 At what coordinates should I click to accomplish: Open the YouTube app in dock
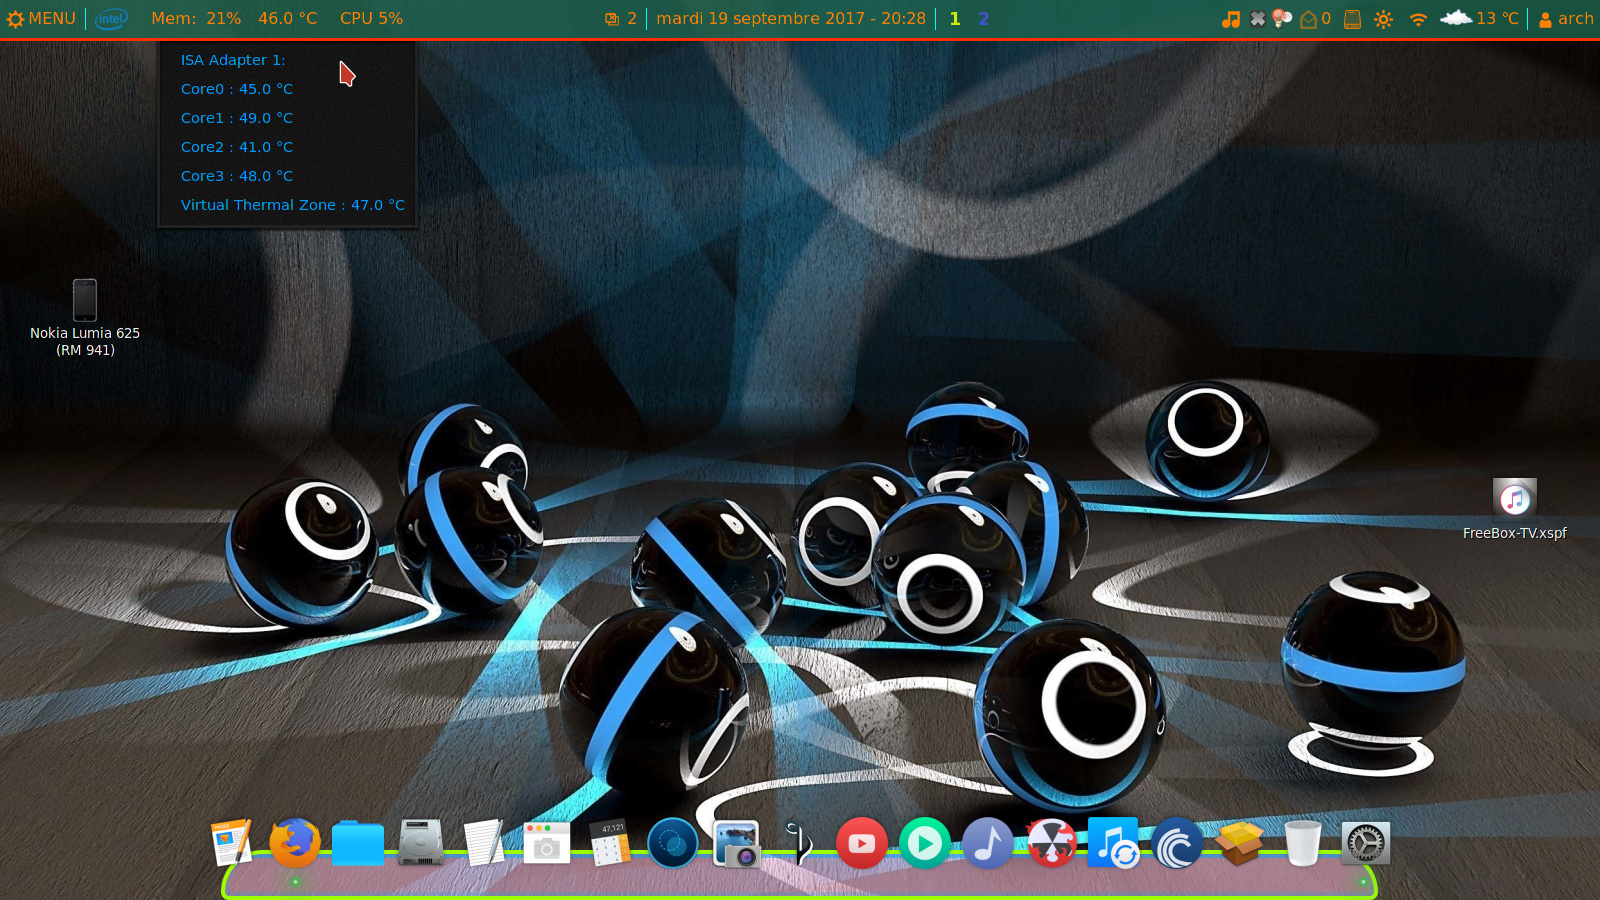861,844
